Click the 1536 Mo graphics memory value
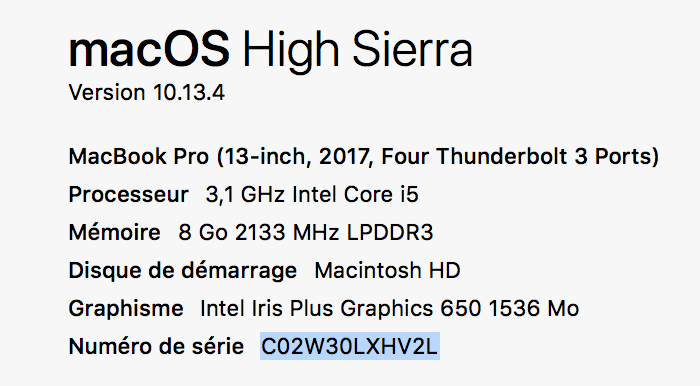Screen dimensions: 700x386 (x=534, y=308)
